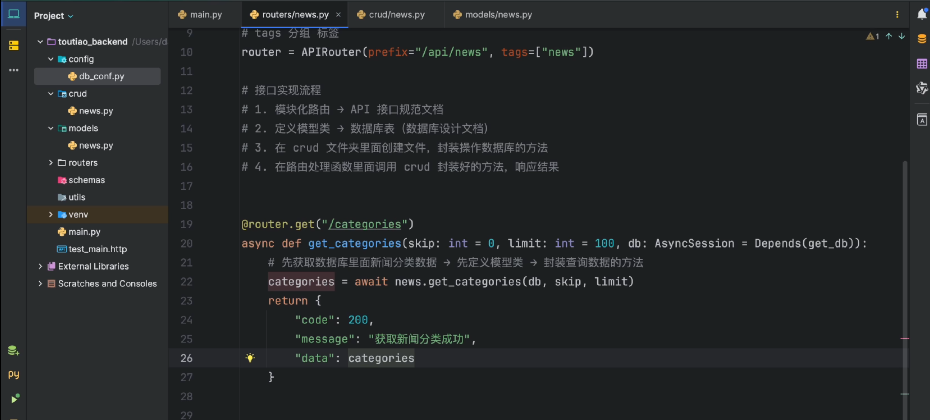Screen dimensions: 930x420
Task: Click the highlighted categories variable on line 22
Action: pos(301,281)
